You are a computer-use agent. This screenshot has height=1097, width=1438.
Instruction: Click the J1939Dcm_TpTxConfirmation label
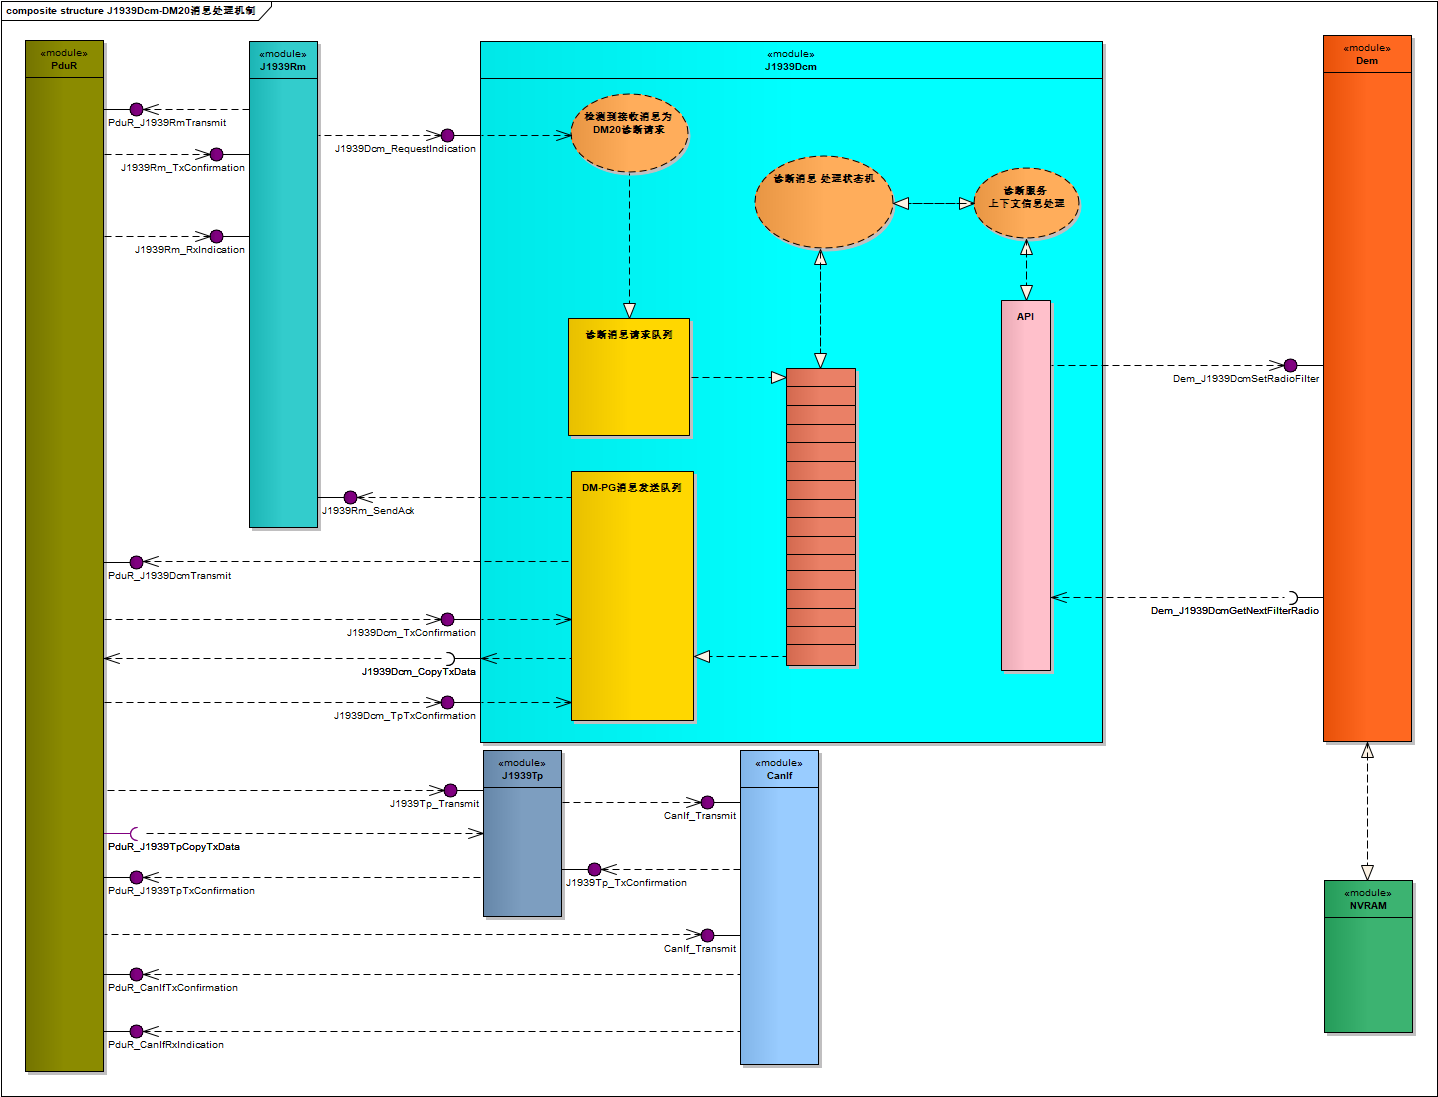coord(405,716)
